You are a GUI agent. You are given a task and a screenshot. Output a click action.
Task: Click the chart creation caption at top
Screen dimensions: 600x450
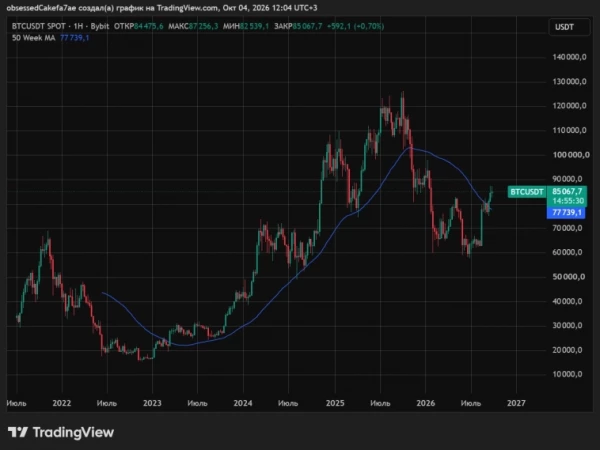pyautogui.click(x=162, y=8)
